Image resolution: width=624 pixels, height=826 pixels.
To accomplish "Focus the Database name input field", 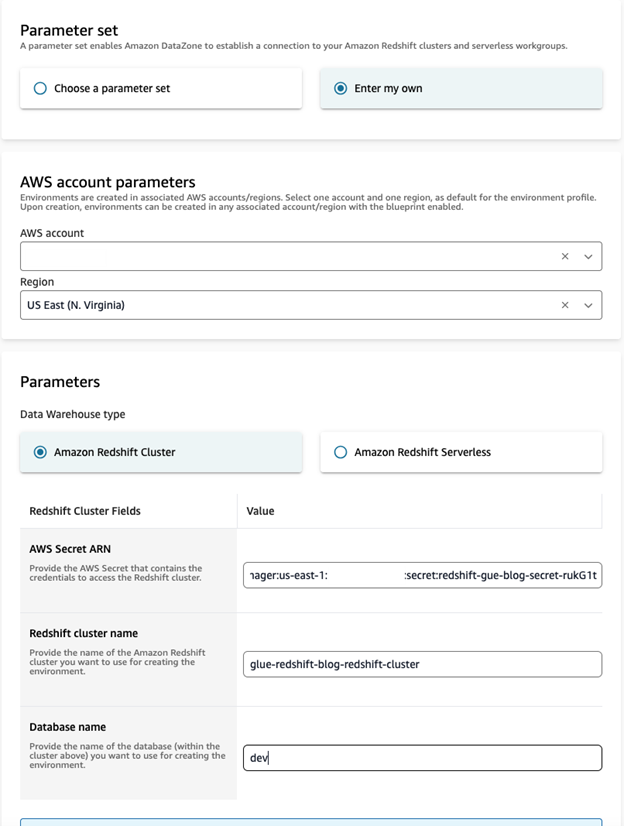I will pyautogui.click(x=422, y=758).
